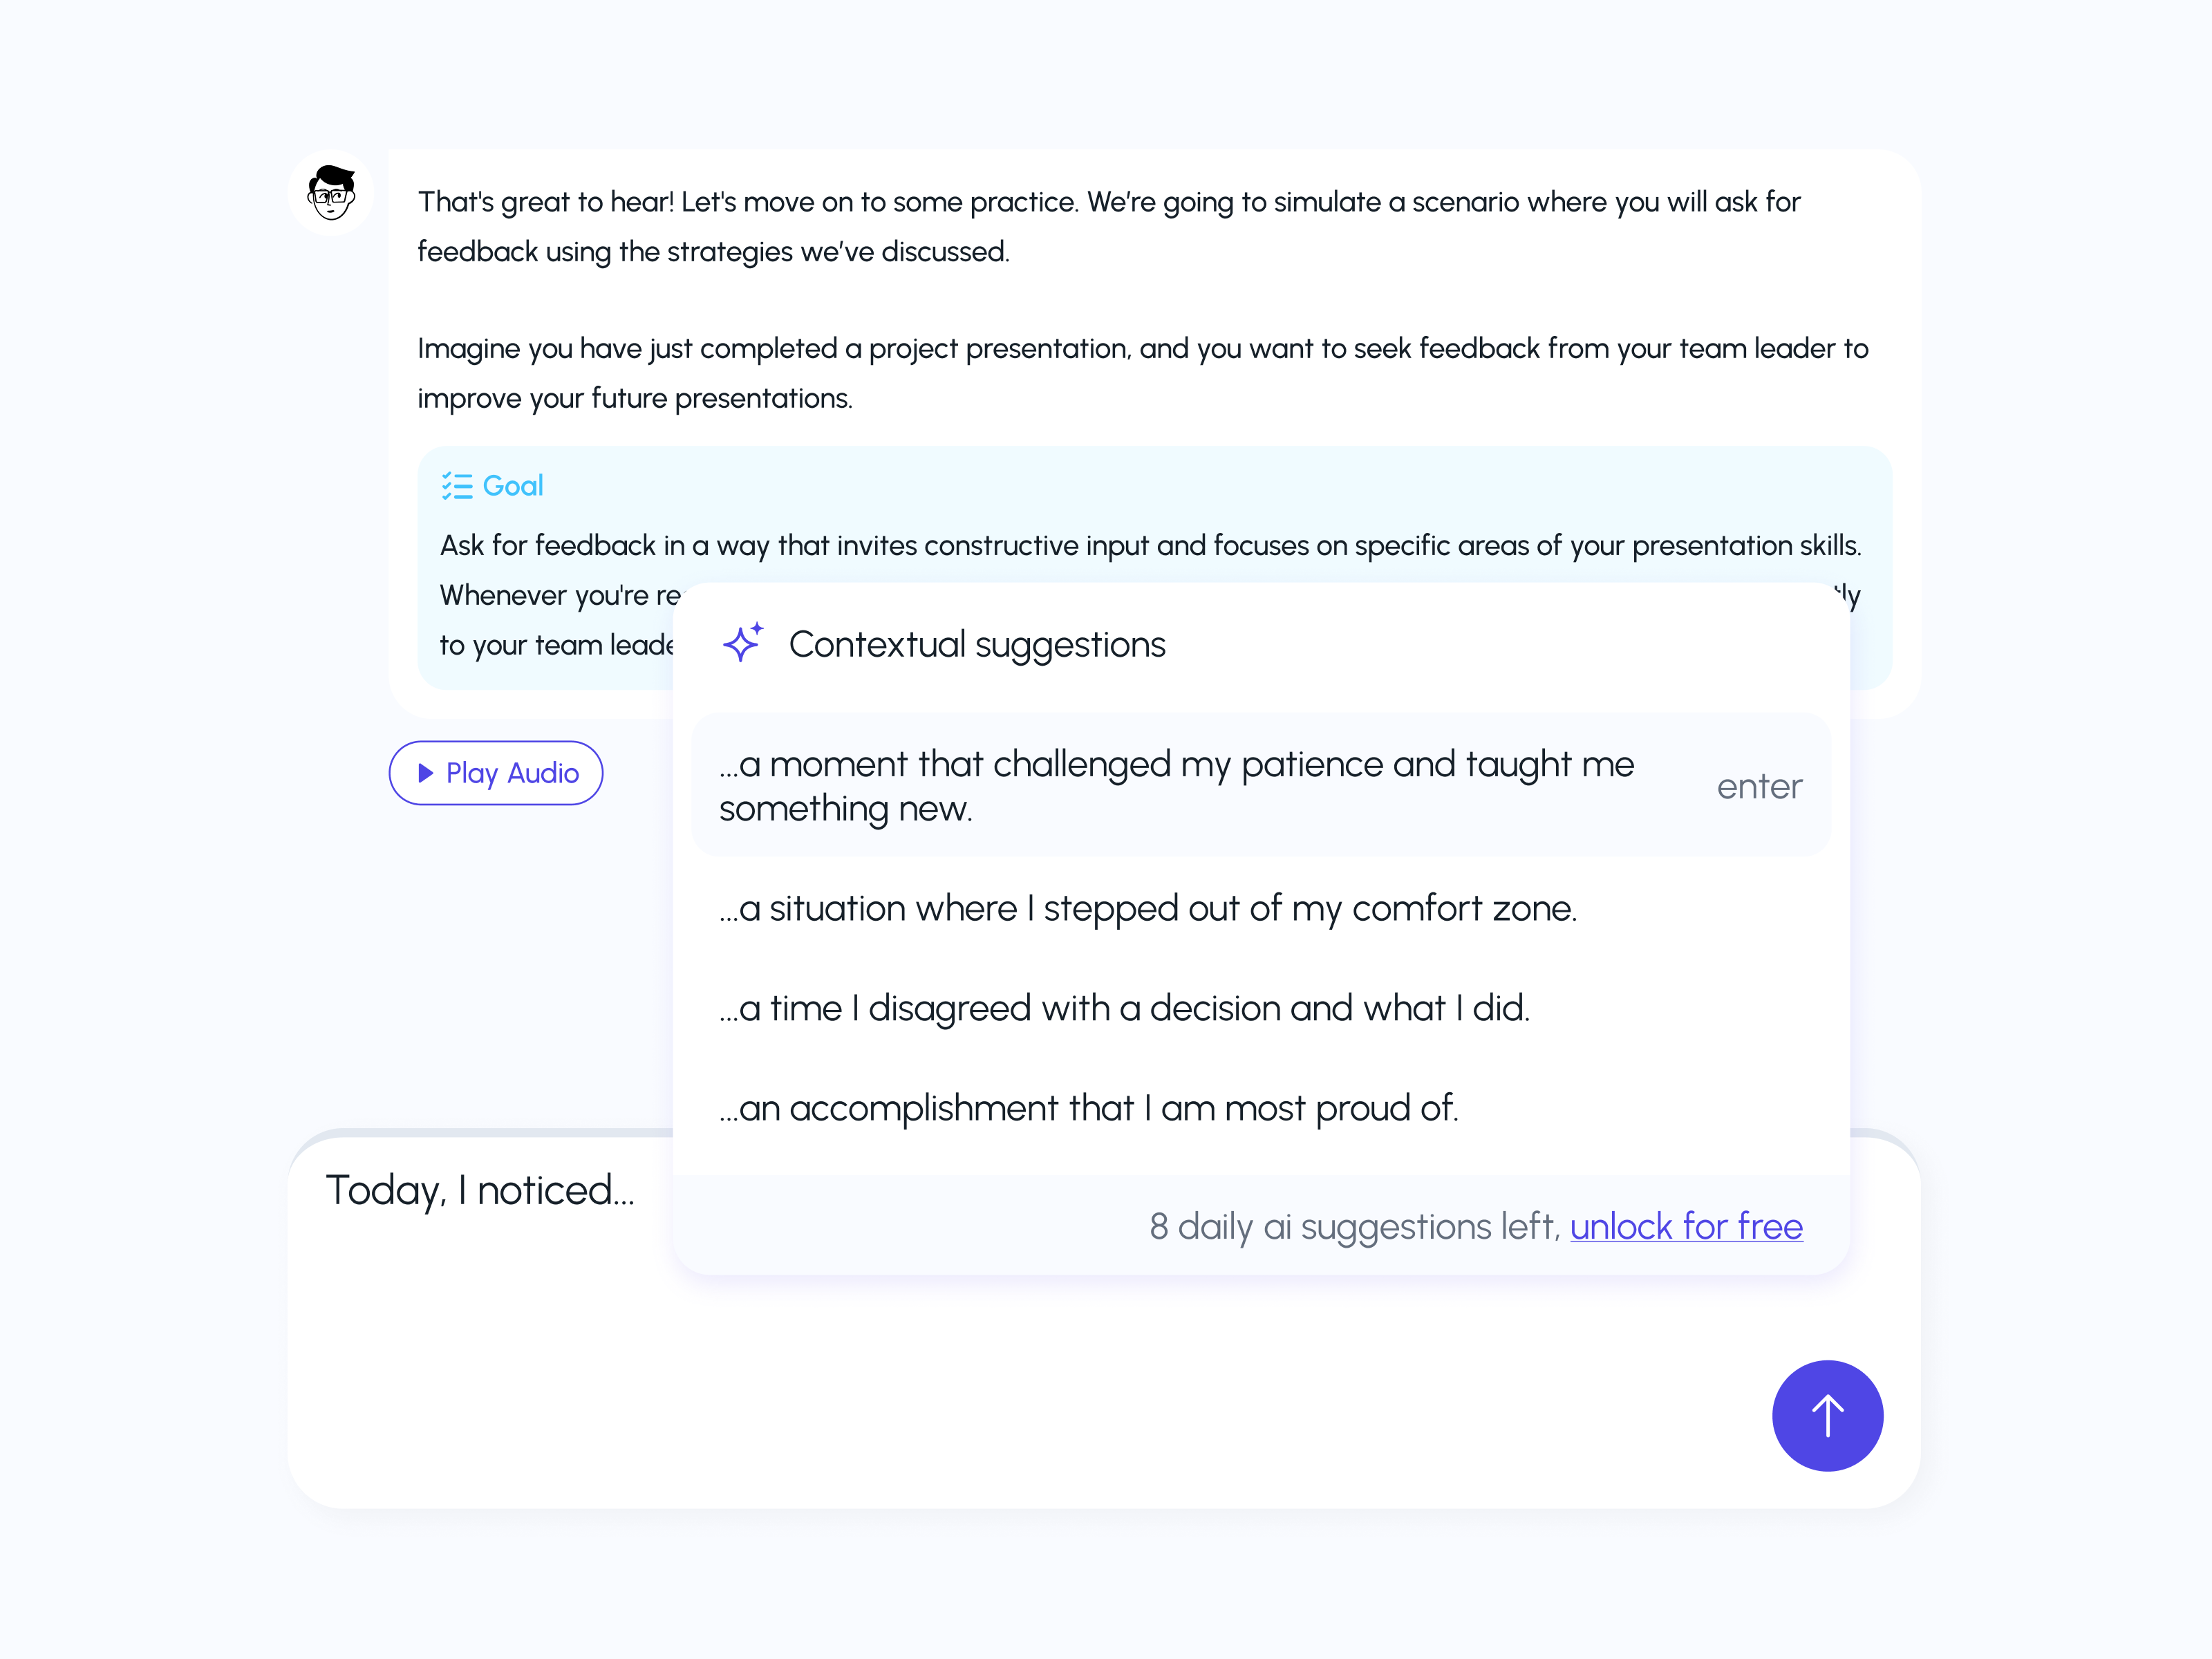Click the Goal checklist icon
This screenshot has height=1659, width=2212.
(x=457, y=486)
